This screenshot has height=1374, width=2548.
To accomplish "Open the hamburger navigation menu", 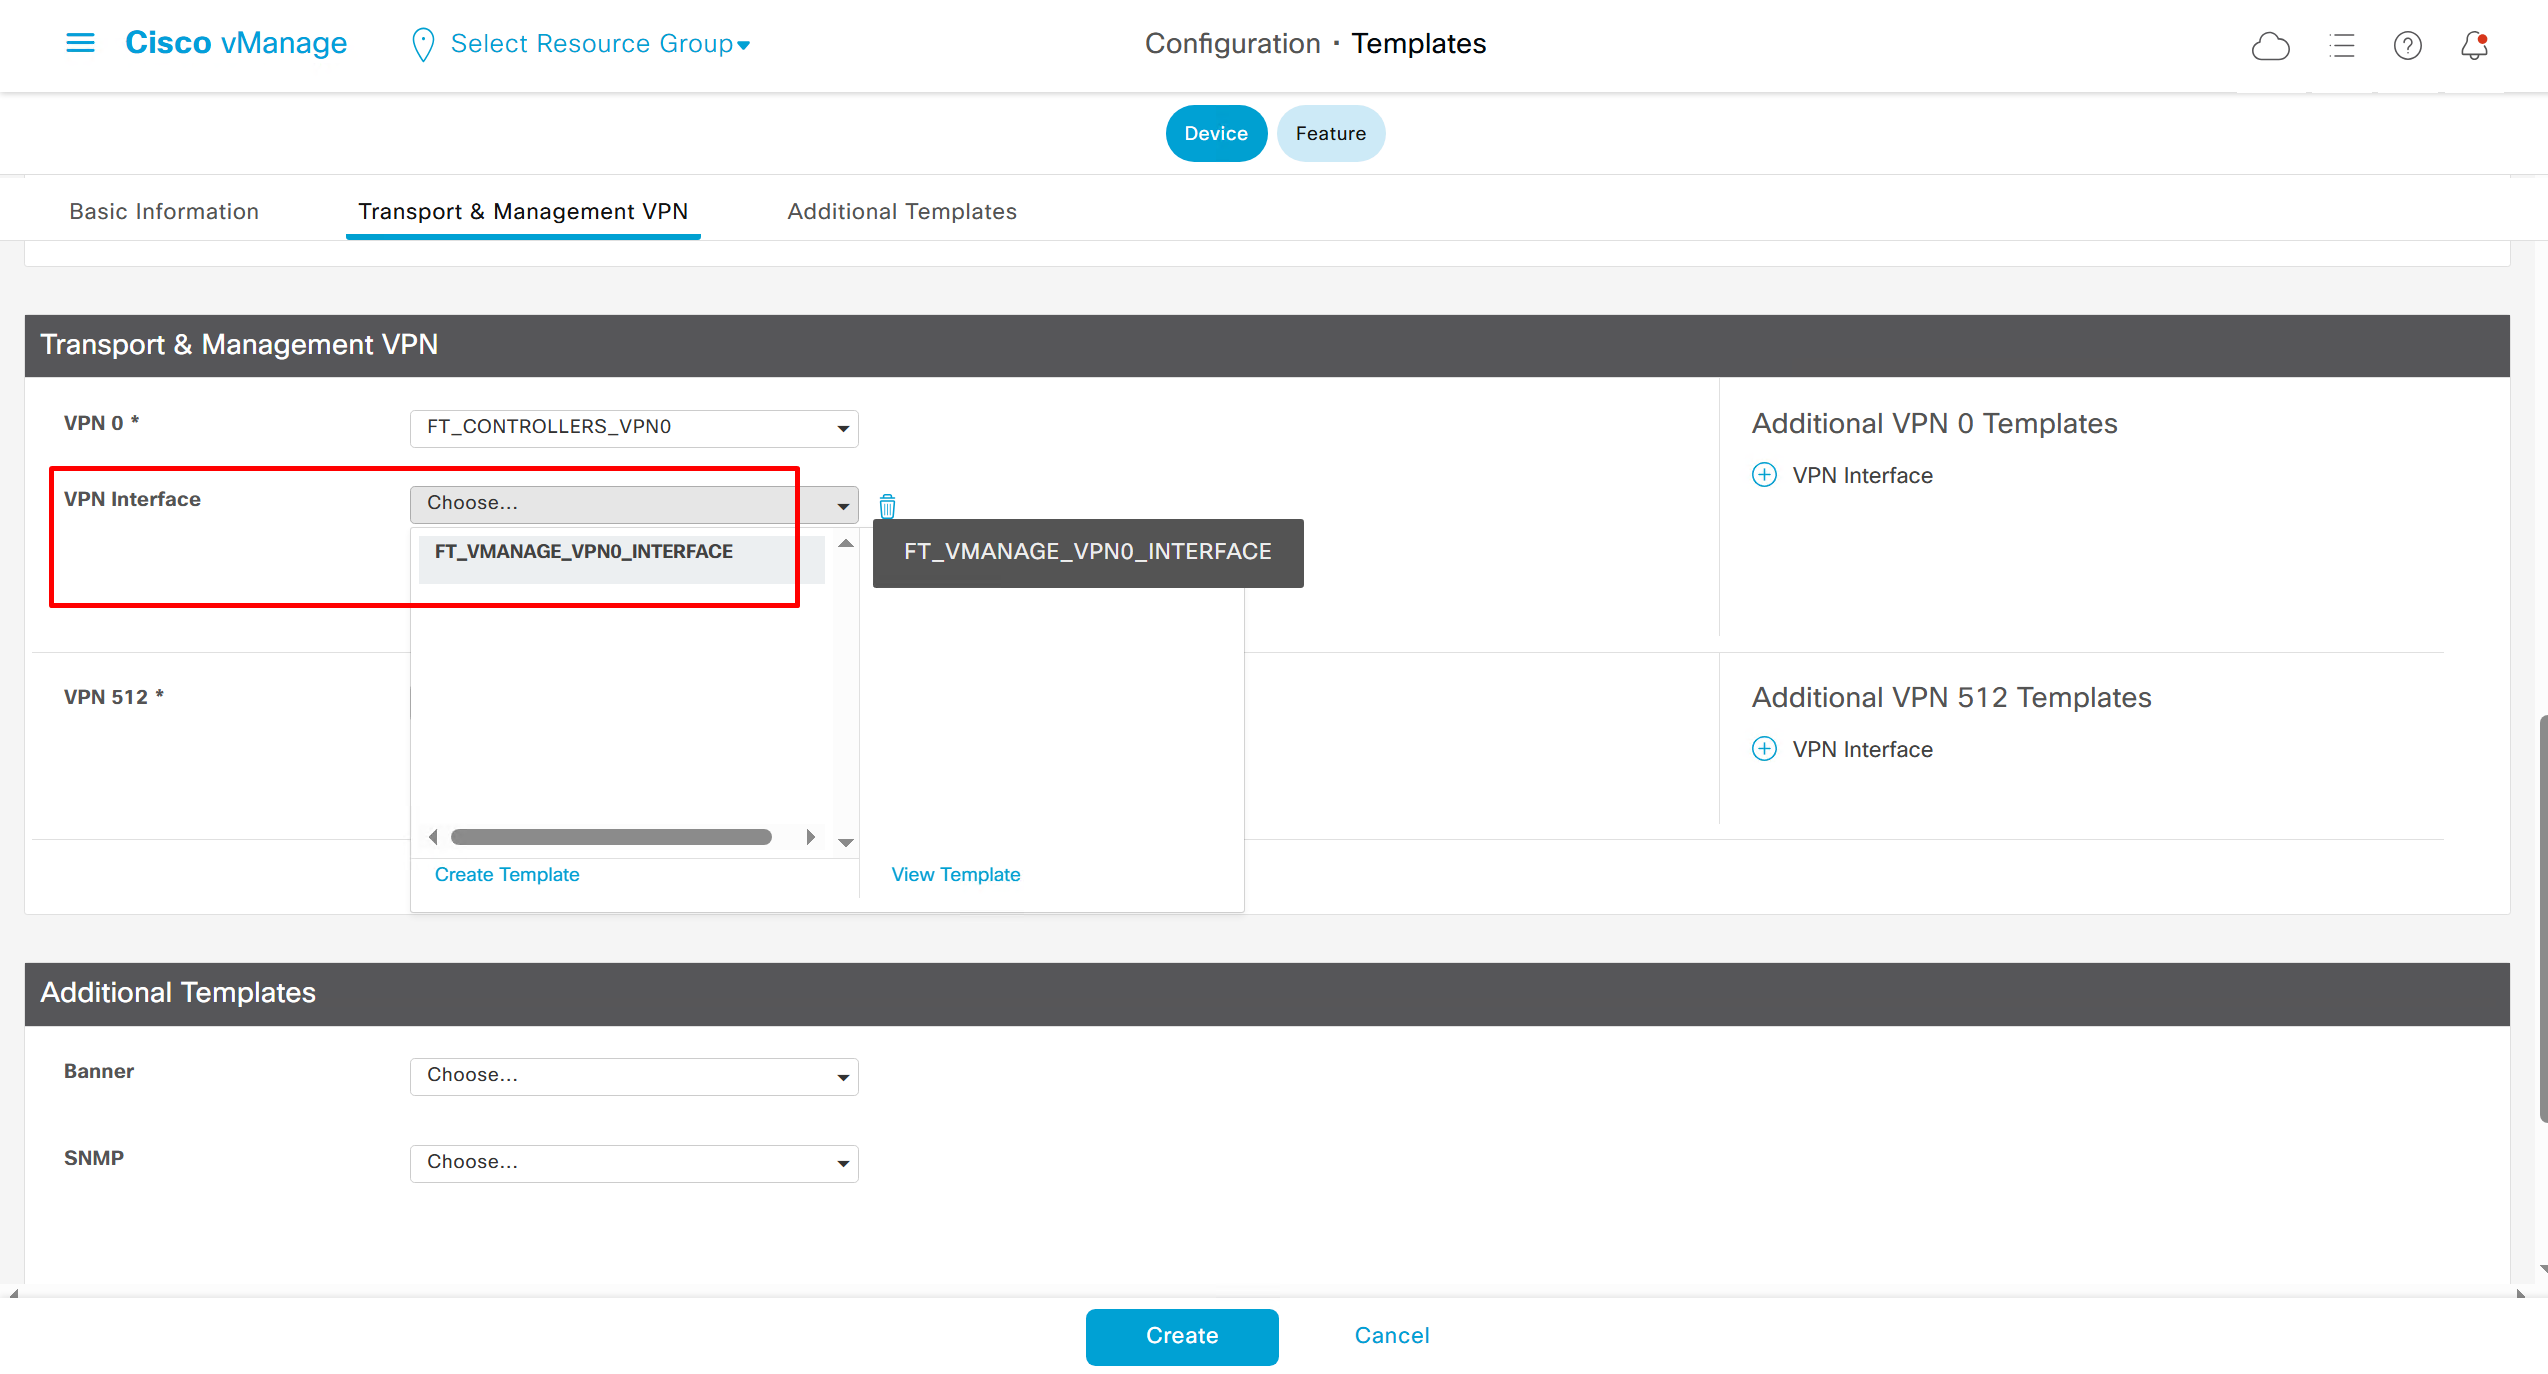I will 80,43.
